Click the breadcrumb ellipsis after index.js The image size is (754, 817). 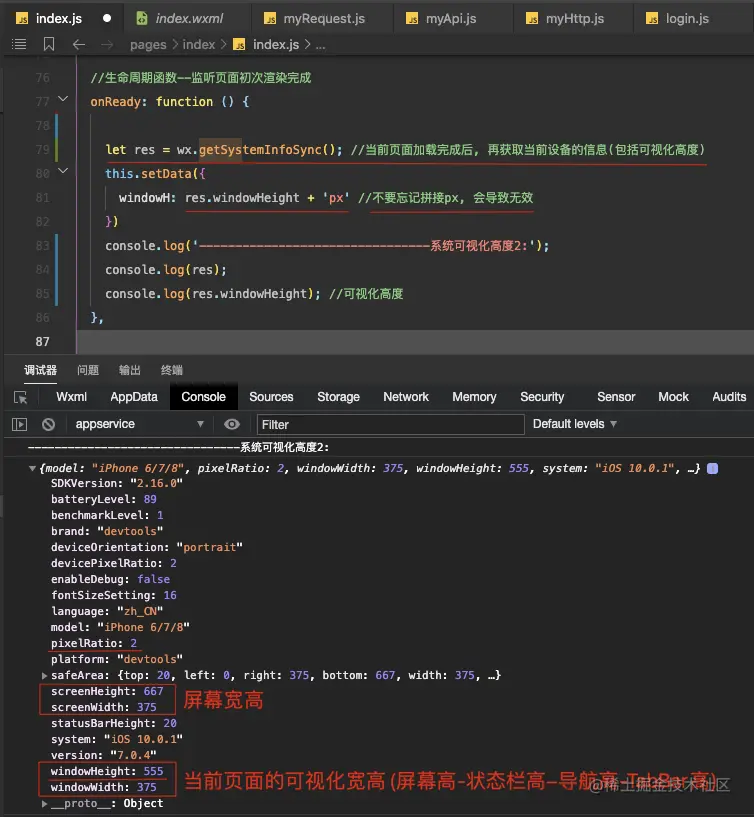pyautogui.click(x=320, y=46)
